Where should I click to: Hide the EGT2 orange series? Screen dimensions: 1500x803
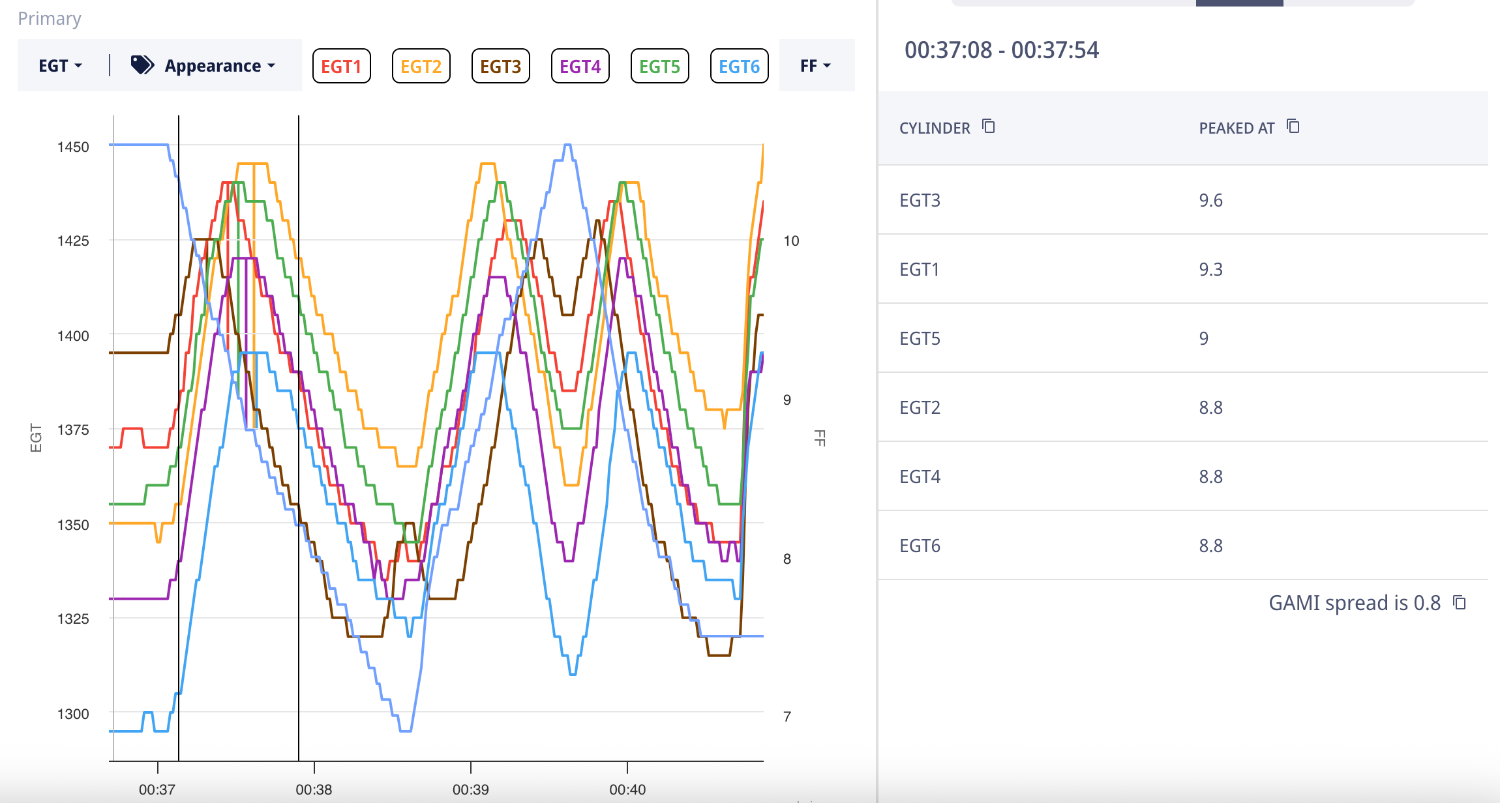pos(421,66)
